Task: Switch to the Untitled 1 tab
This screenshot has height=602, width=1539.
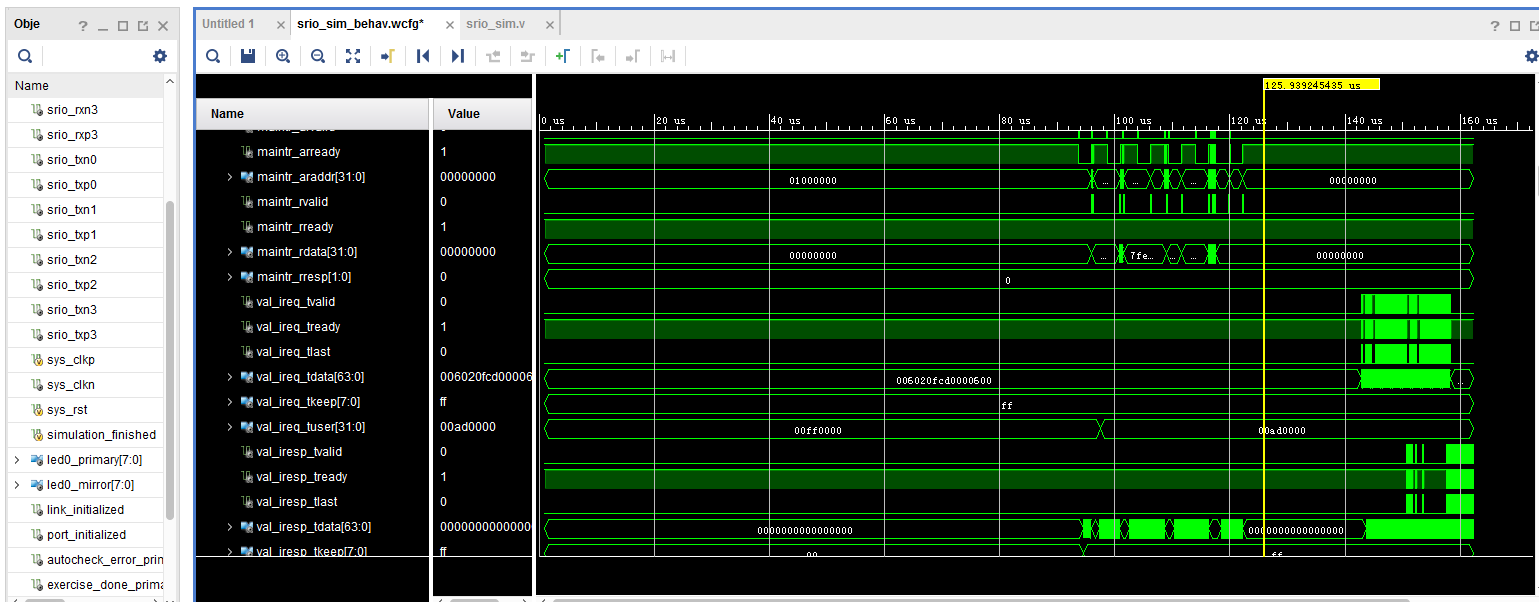Action: click(231, 22)
